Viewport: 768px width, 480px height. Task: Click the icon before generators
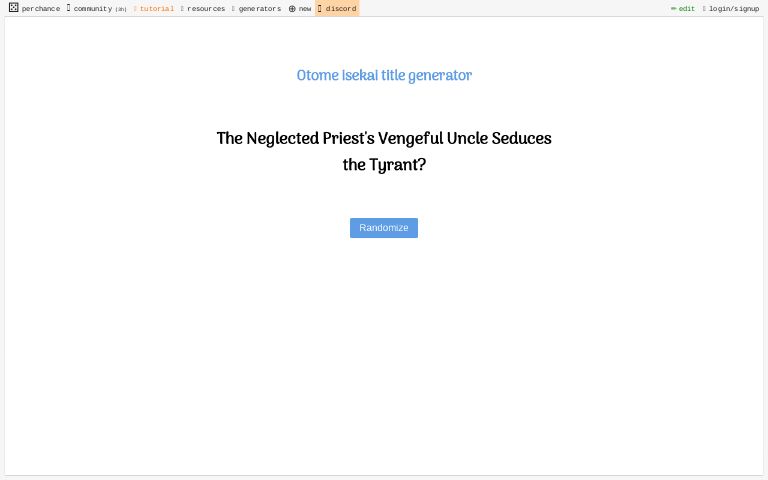pos(234,8)
